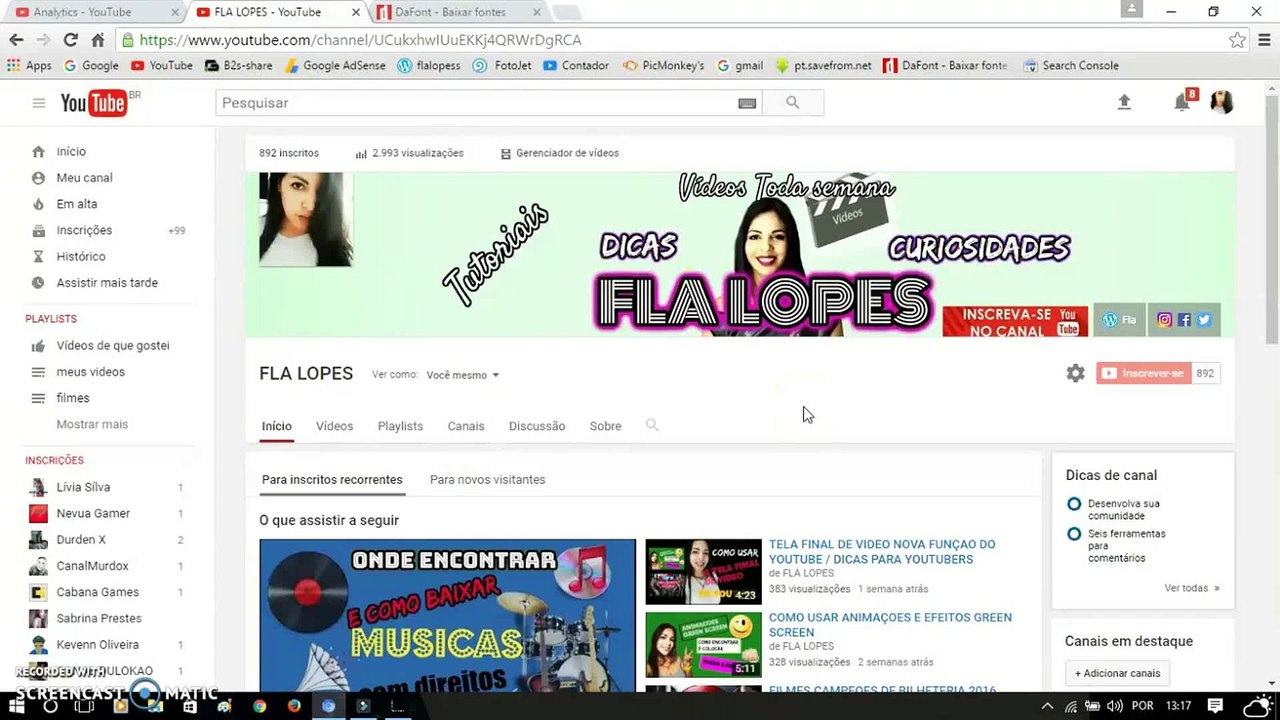Image resolution: width=1280 pixels, height=720 pixels.
Task: Reload the page in Chrome
Action: 70,40
